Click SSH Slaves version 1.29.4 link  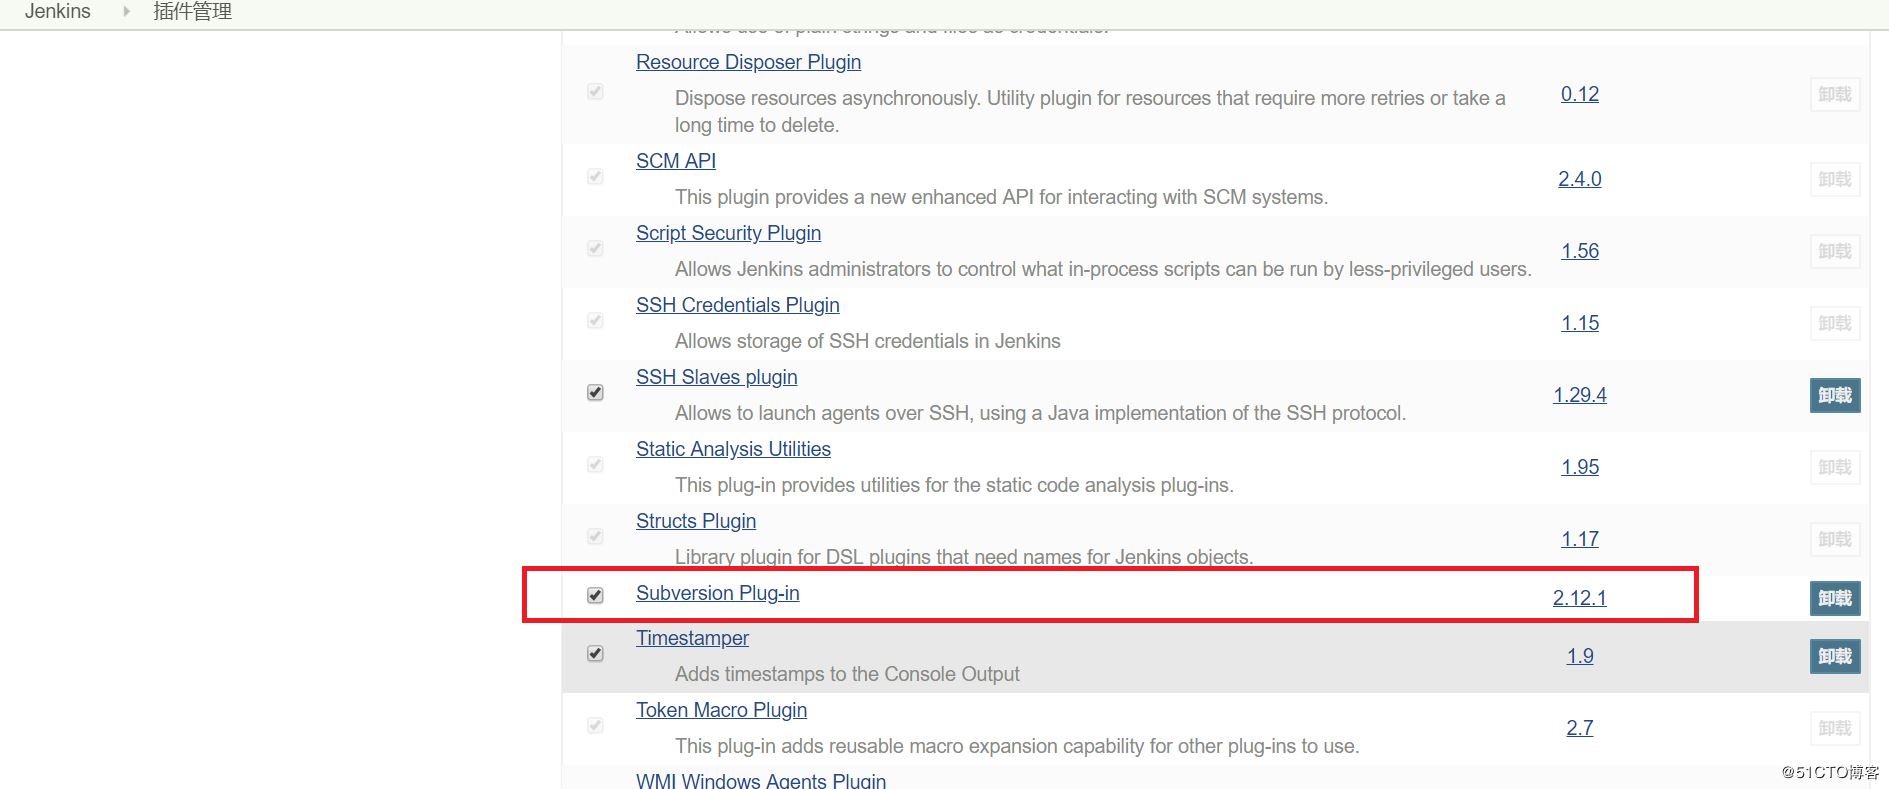[1579, 395]
